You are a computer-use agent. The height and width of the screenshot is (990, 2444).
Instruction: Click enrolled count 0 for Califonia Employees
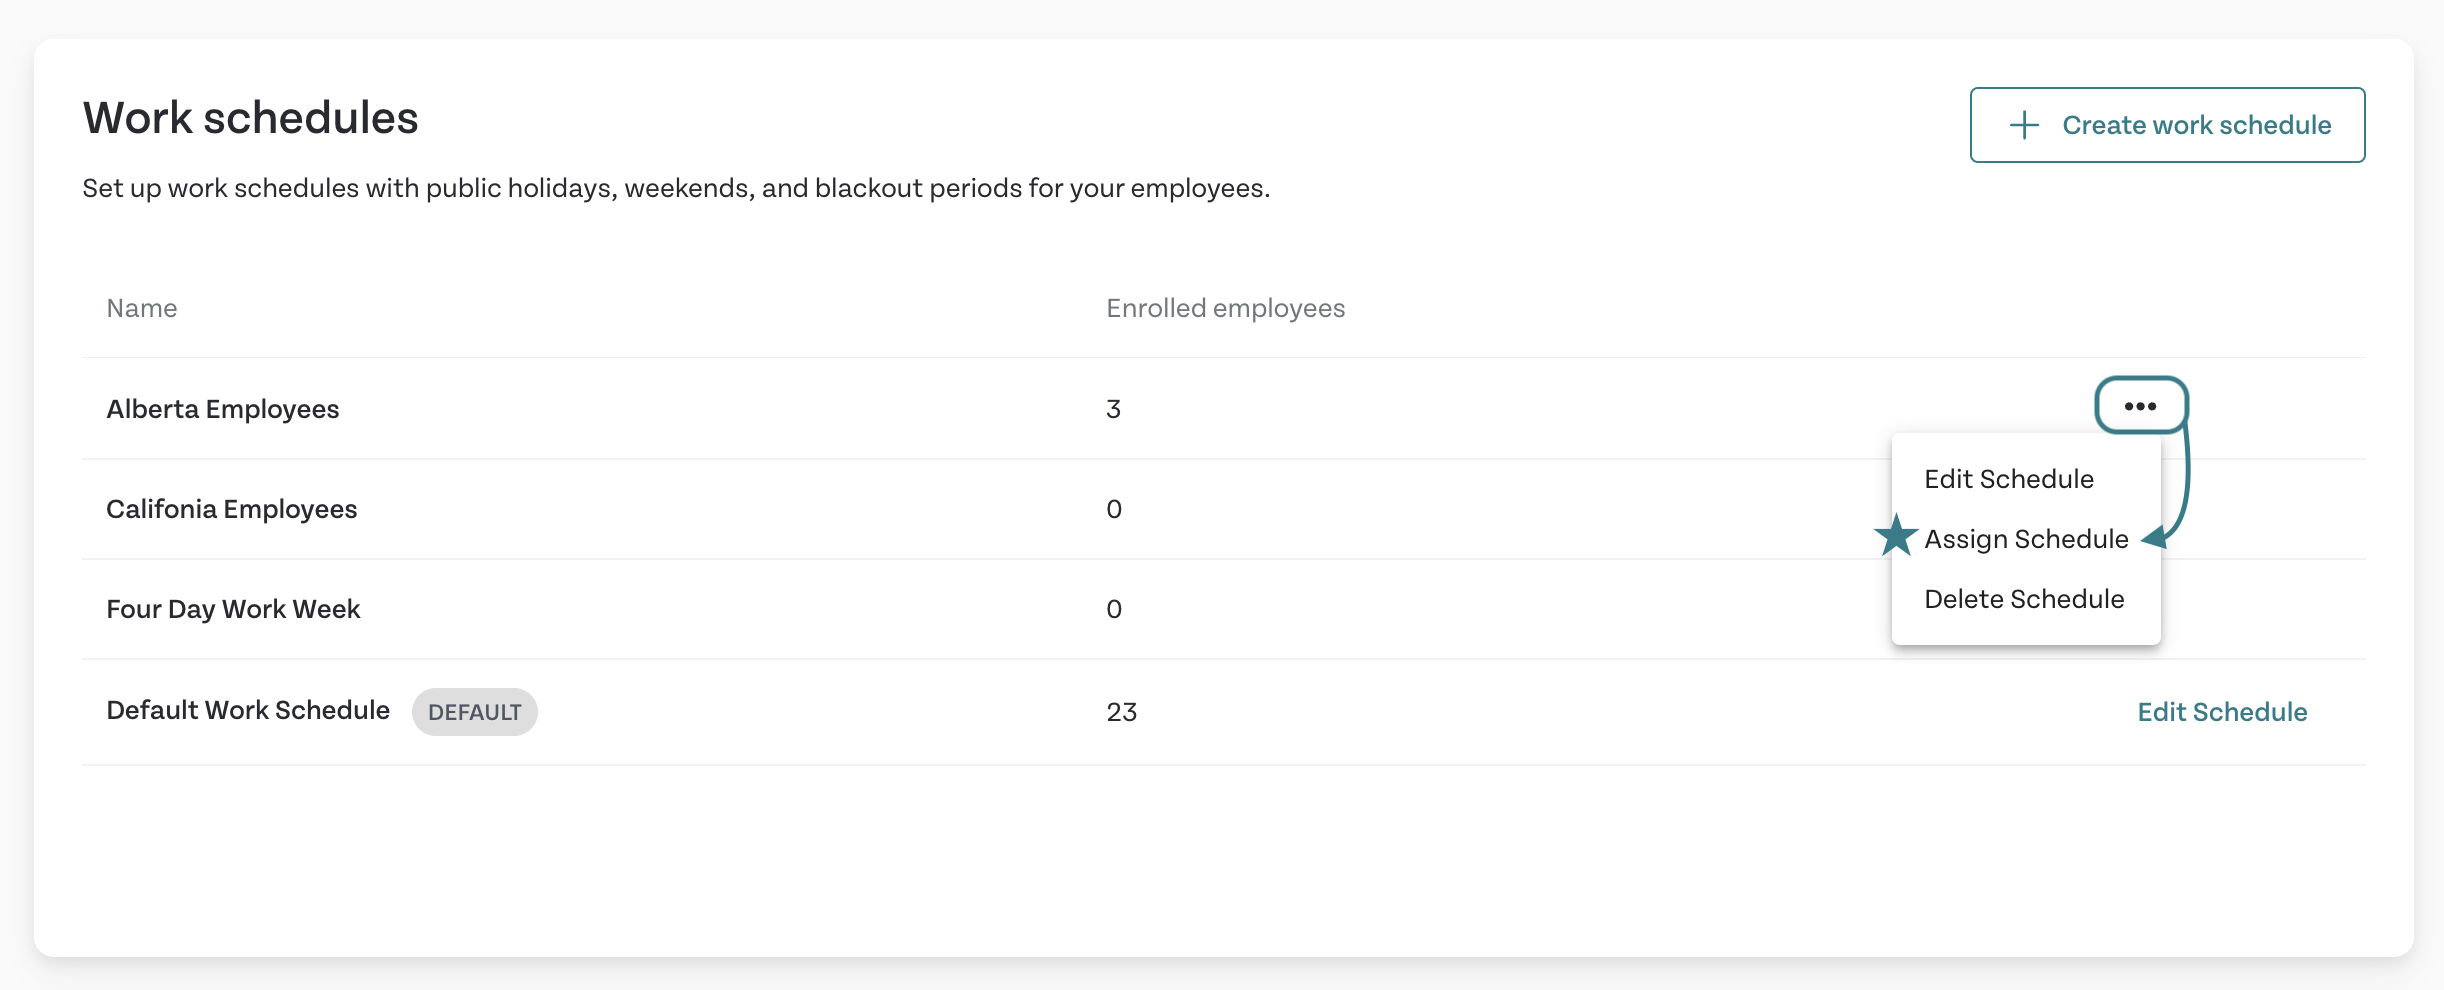point(1114,509)
